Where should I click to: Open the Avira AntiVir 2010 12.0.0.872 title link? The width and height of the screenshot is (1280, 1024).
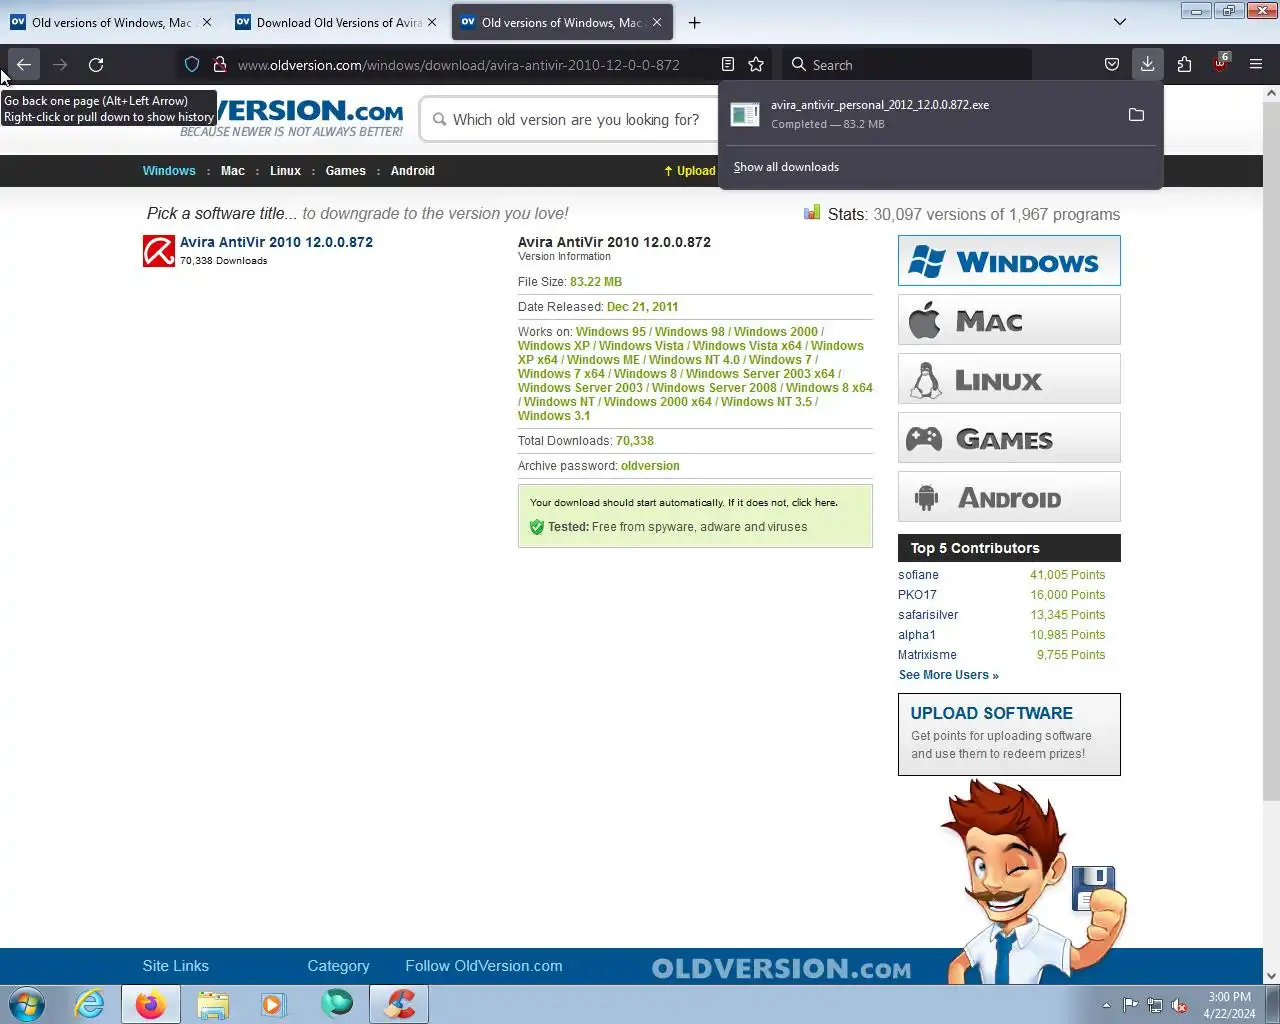(276, 242)
